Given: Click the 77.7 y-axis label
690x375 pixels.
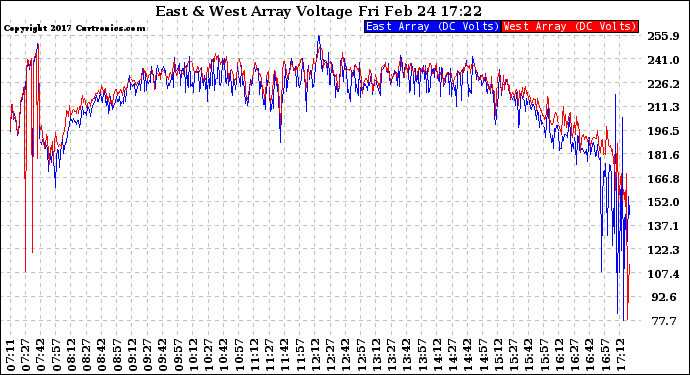Looking at the screenshot, I should point(664,321).
